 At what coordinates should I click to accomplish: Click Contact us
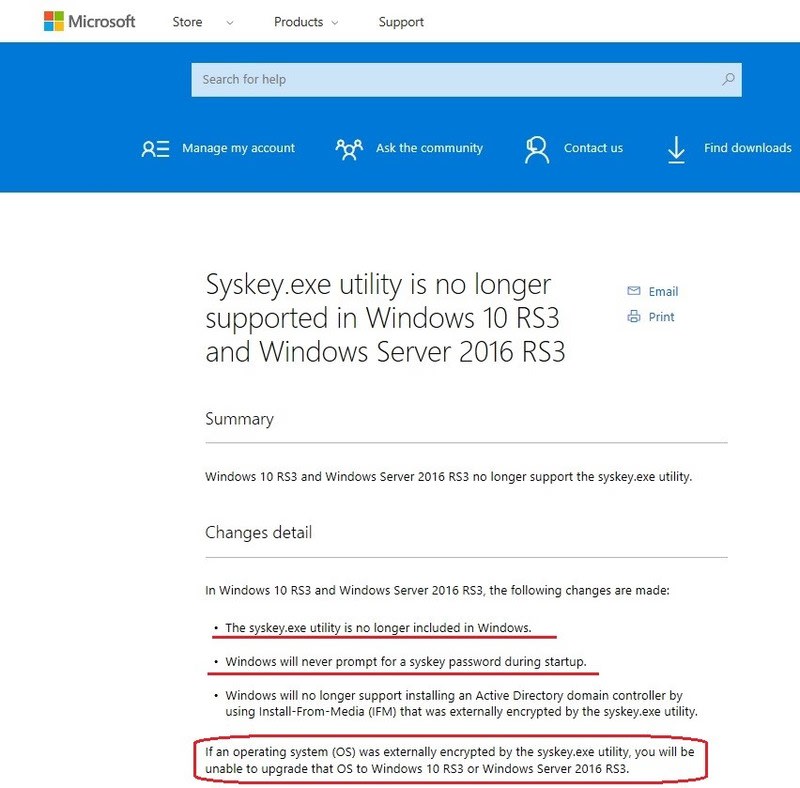click(x=594, y=148)
